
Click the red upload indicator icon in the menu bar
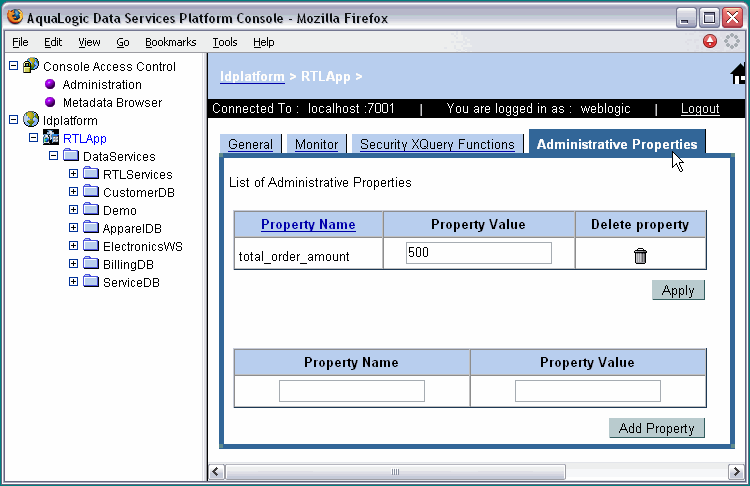[x=710, y=42]
